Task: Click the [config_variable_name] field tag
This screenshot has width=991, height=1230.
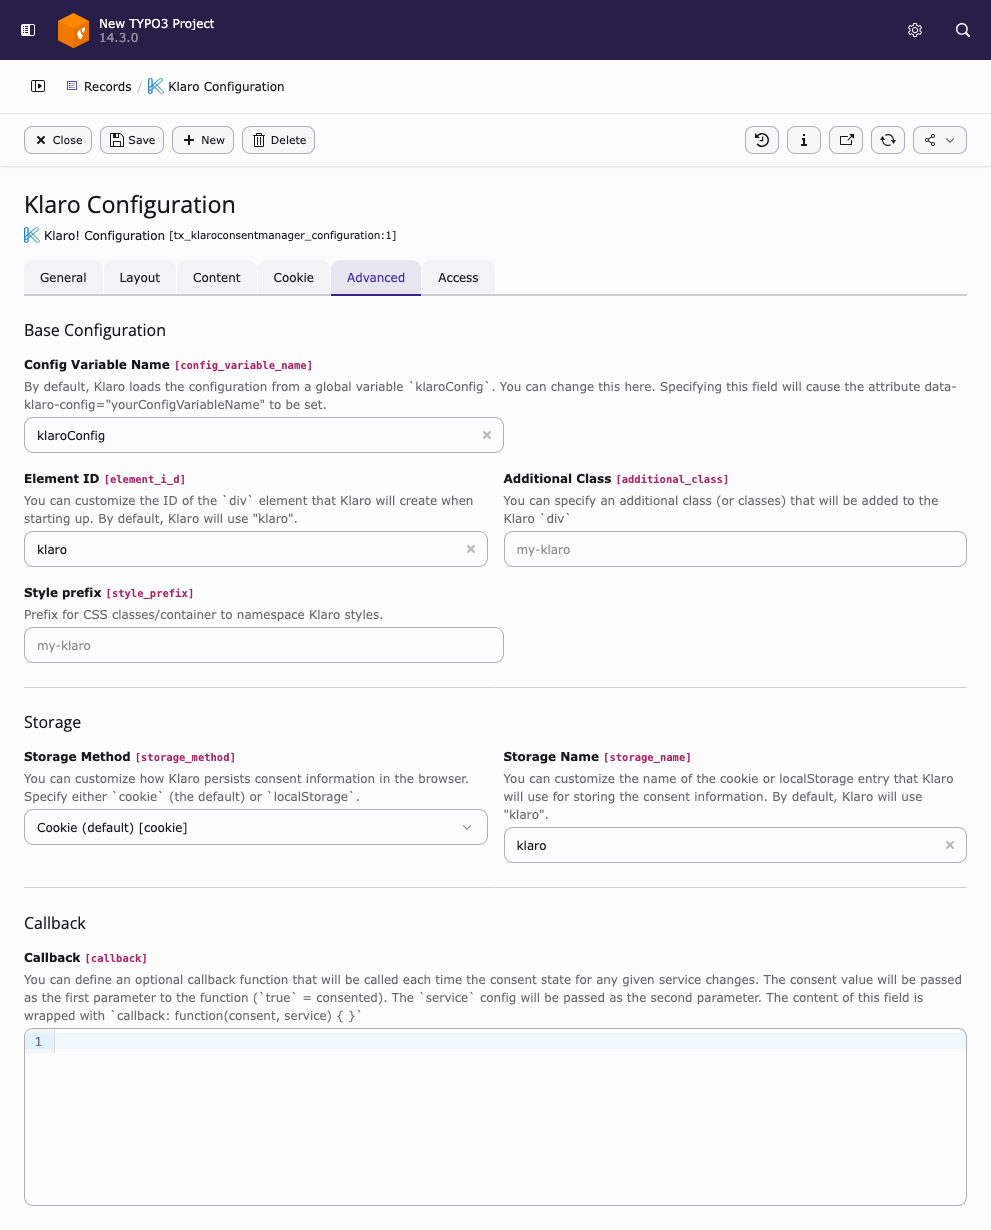Action: 244,366
